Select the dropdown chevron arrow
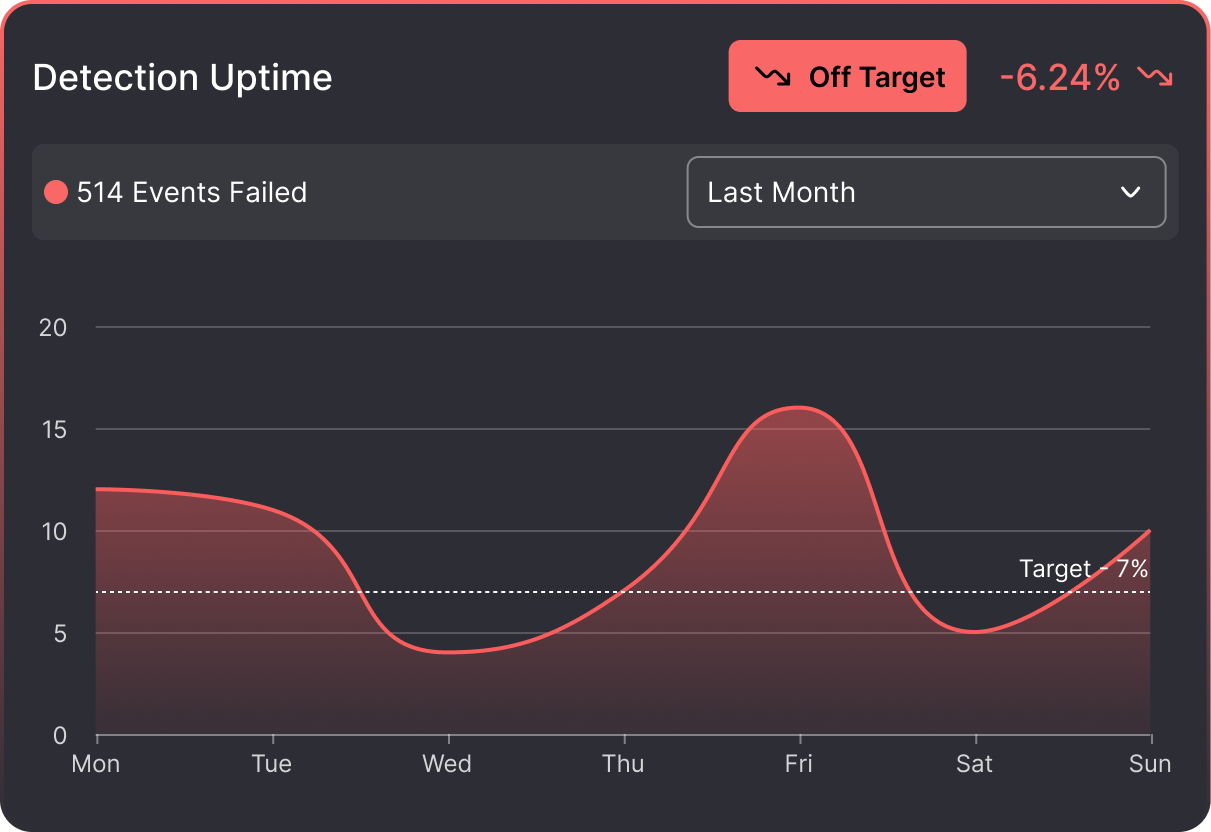This screenshot has height=832, width=1211. pyautogui.click(x=1131, y=192)
